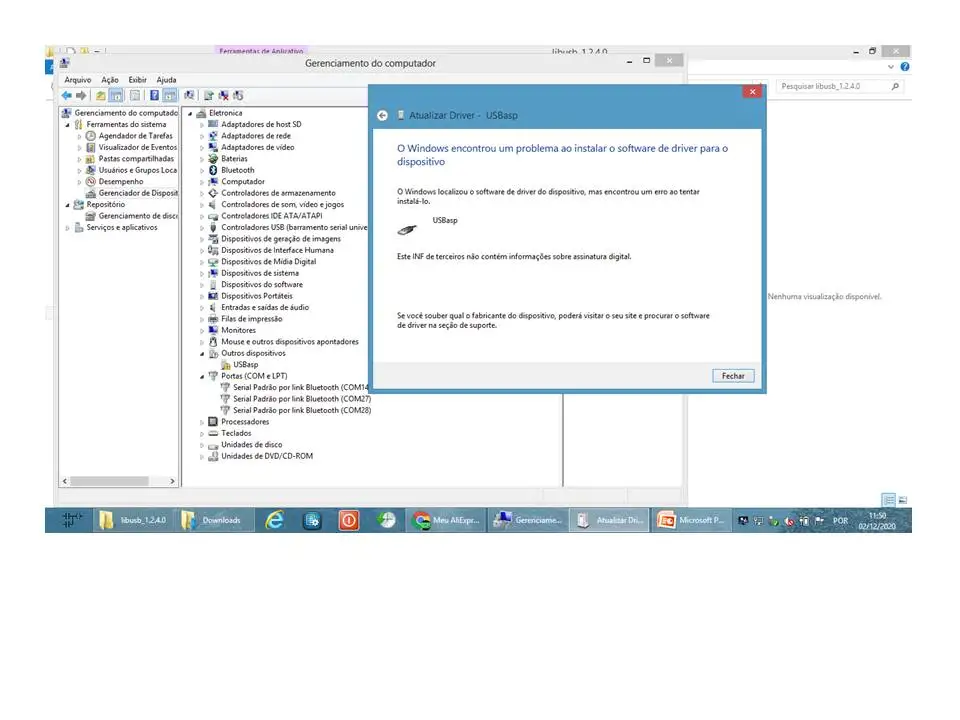The width and height of the screenshot is (960, 720).
Task: Expand the Processadores category
Action: tap(202, 422)
